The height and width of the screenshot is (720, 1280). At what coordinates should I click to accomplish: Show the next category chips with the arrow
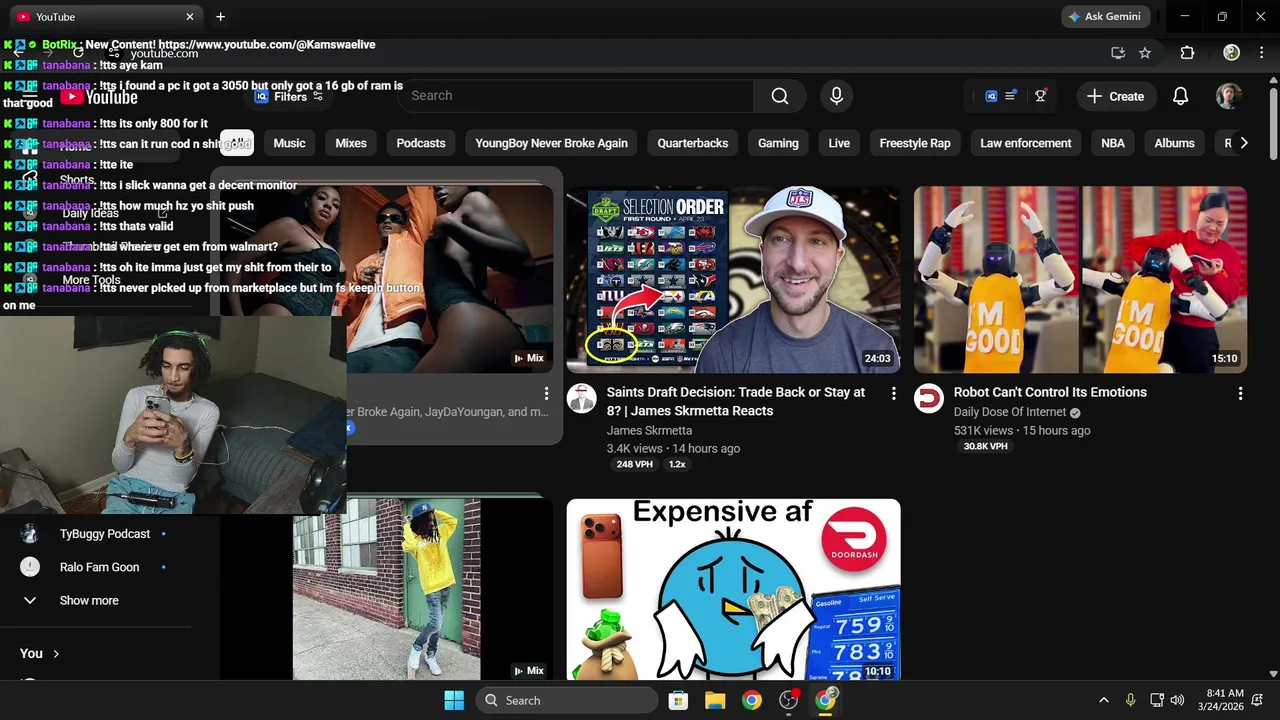click(1243, 143)
